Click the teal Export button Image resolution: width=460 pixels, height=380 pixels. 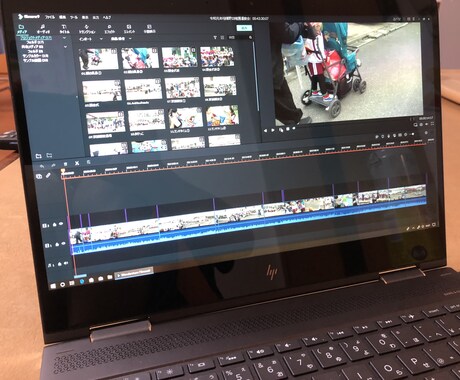[x=244, y=28]
